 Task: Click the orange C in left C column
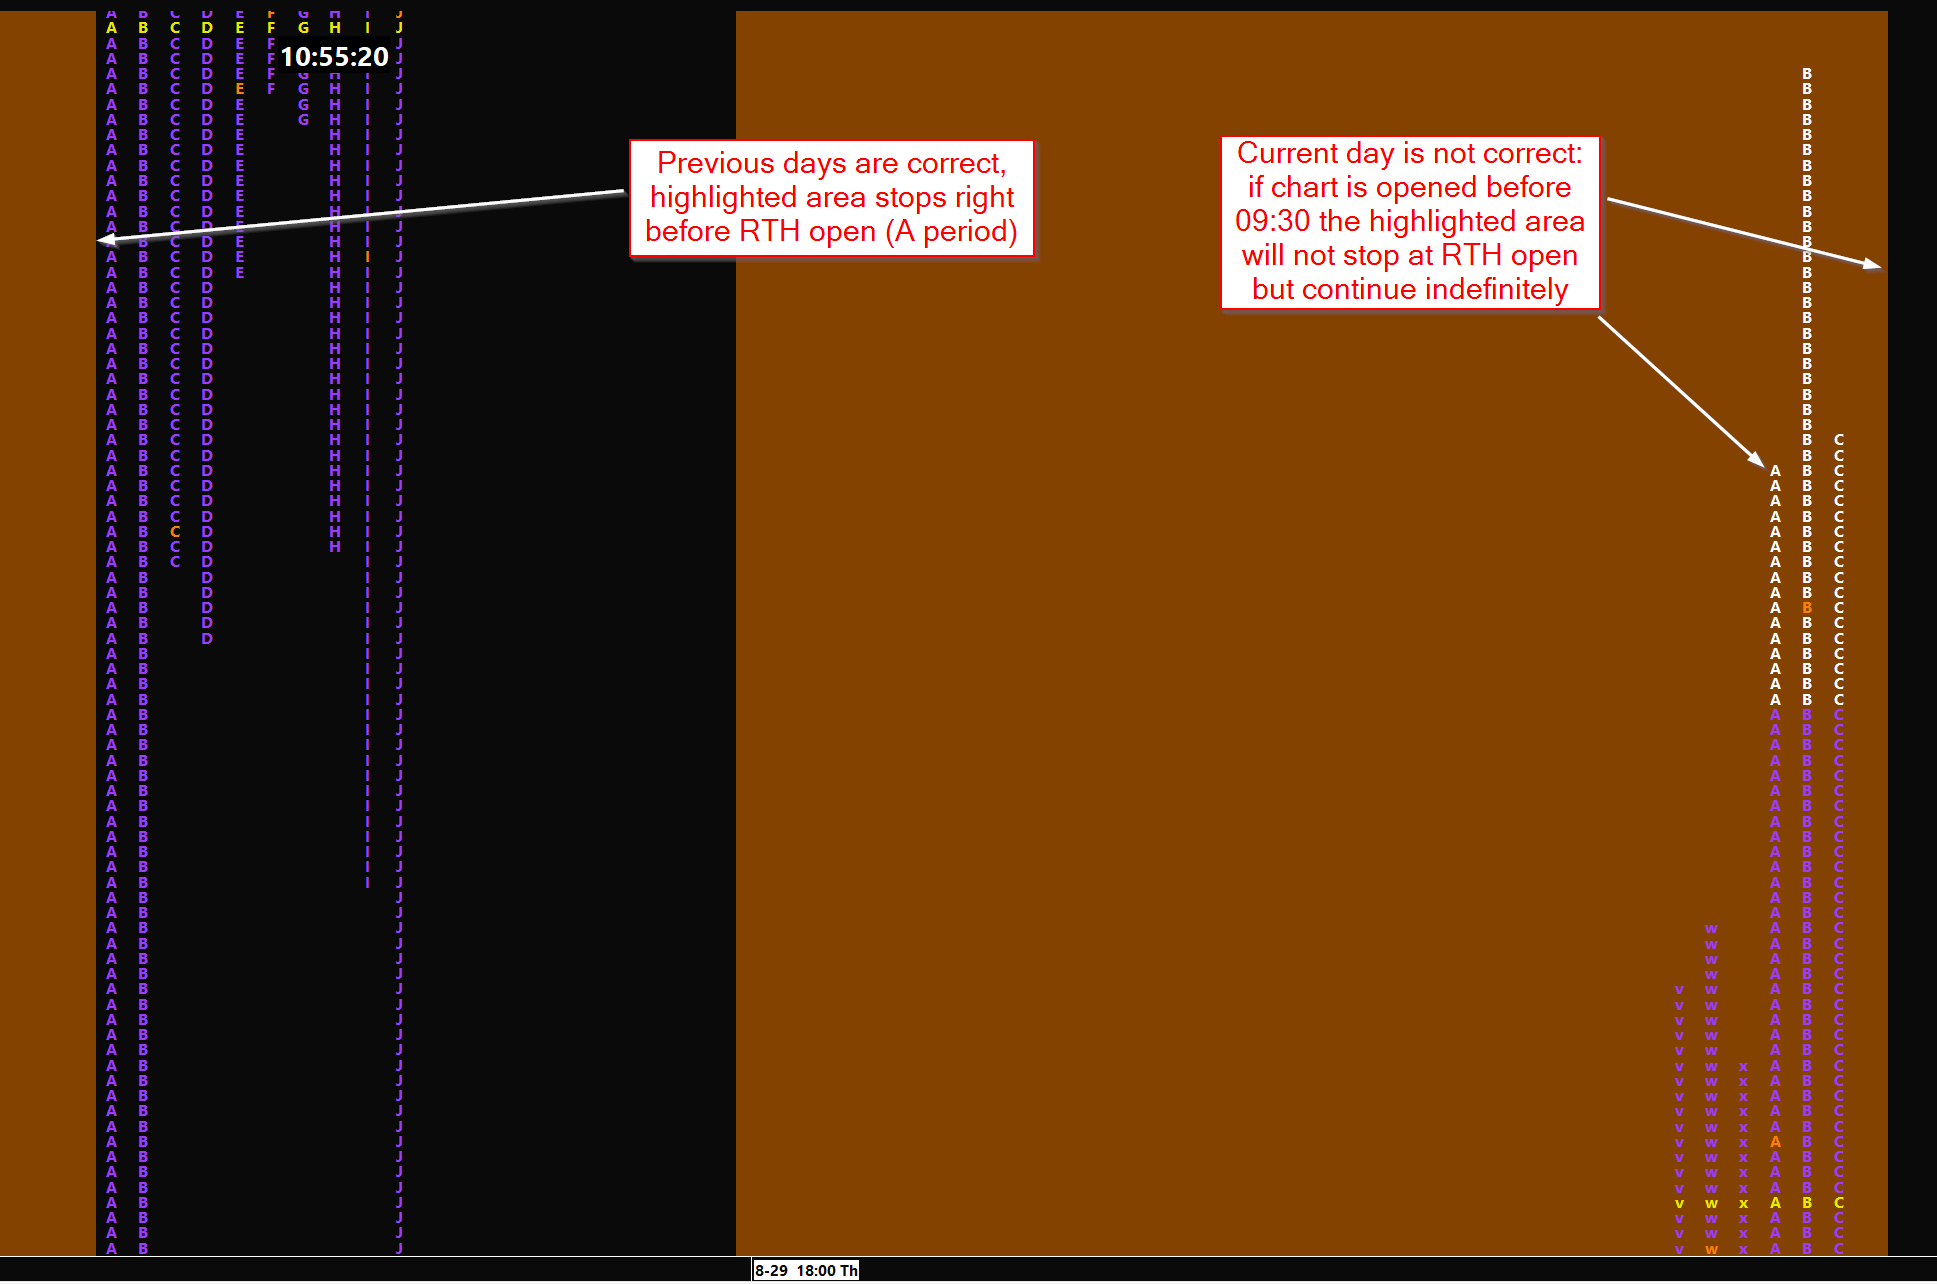pyautogui.click(x=175, y=532)
